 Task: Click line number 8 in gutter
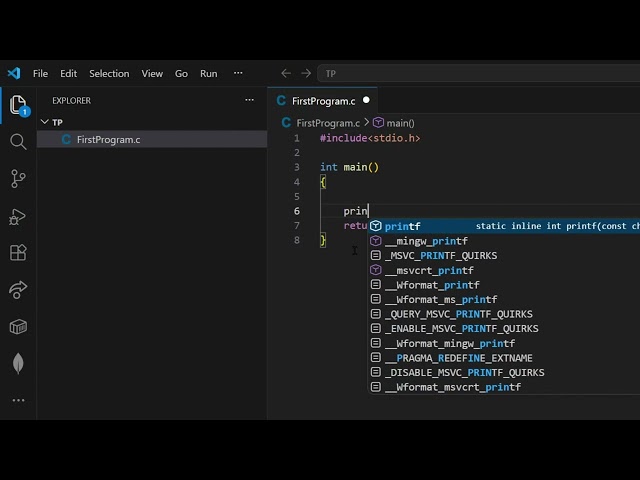point(297,240)
